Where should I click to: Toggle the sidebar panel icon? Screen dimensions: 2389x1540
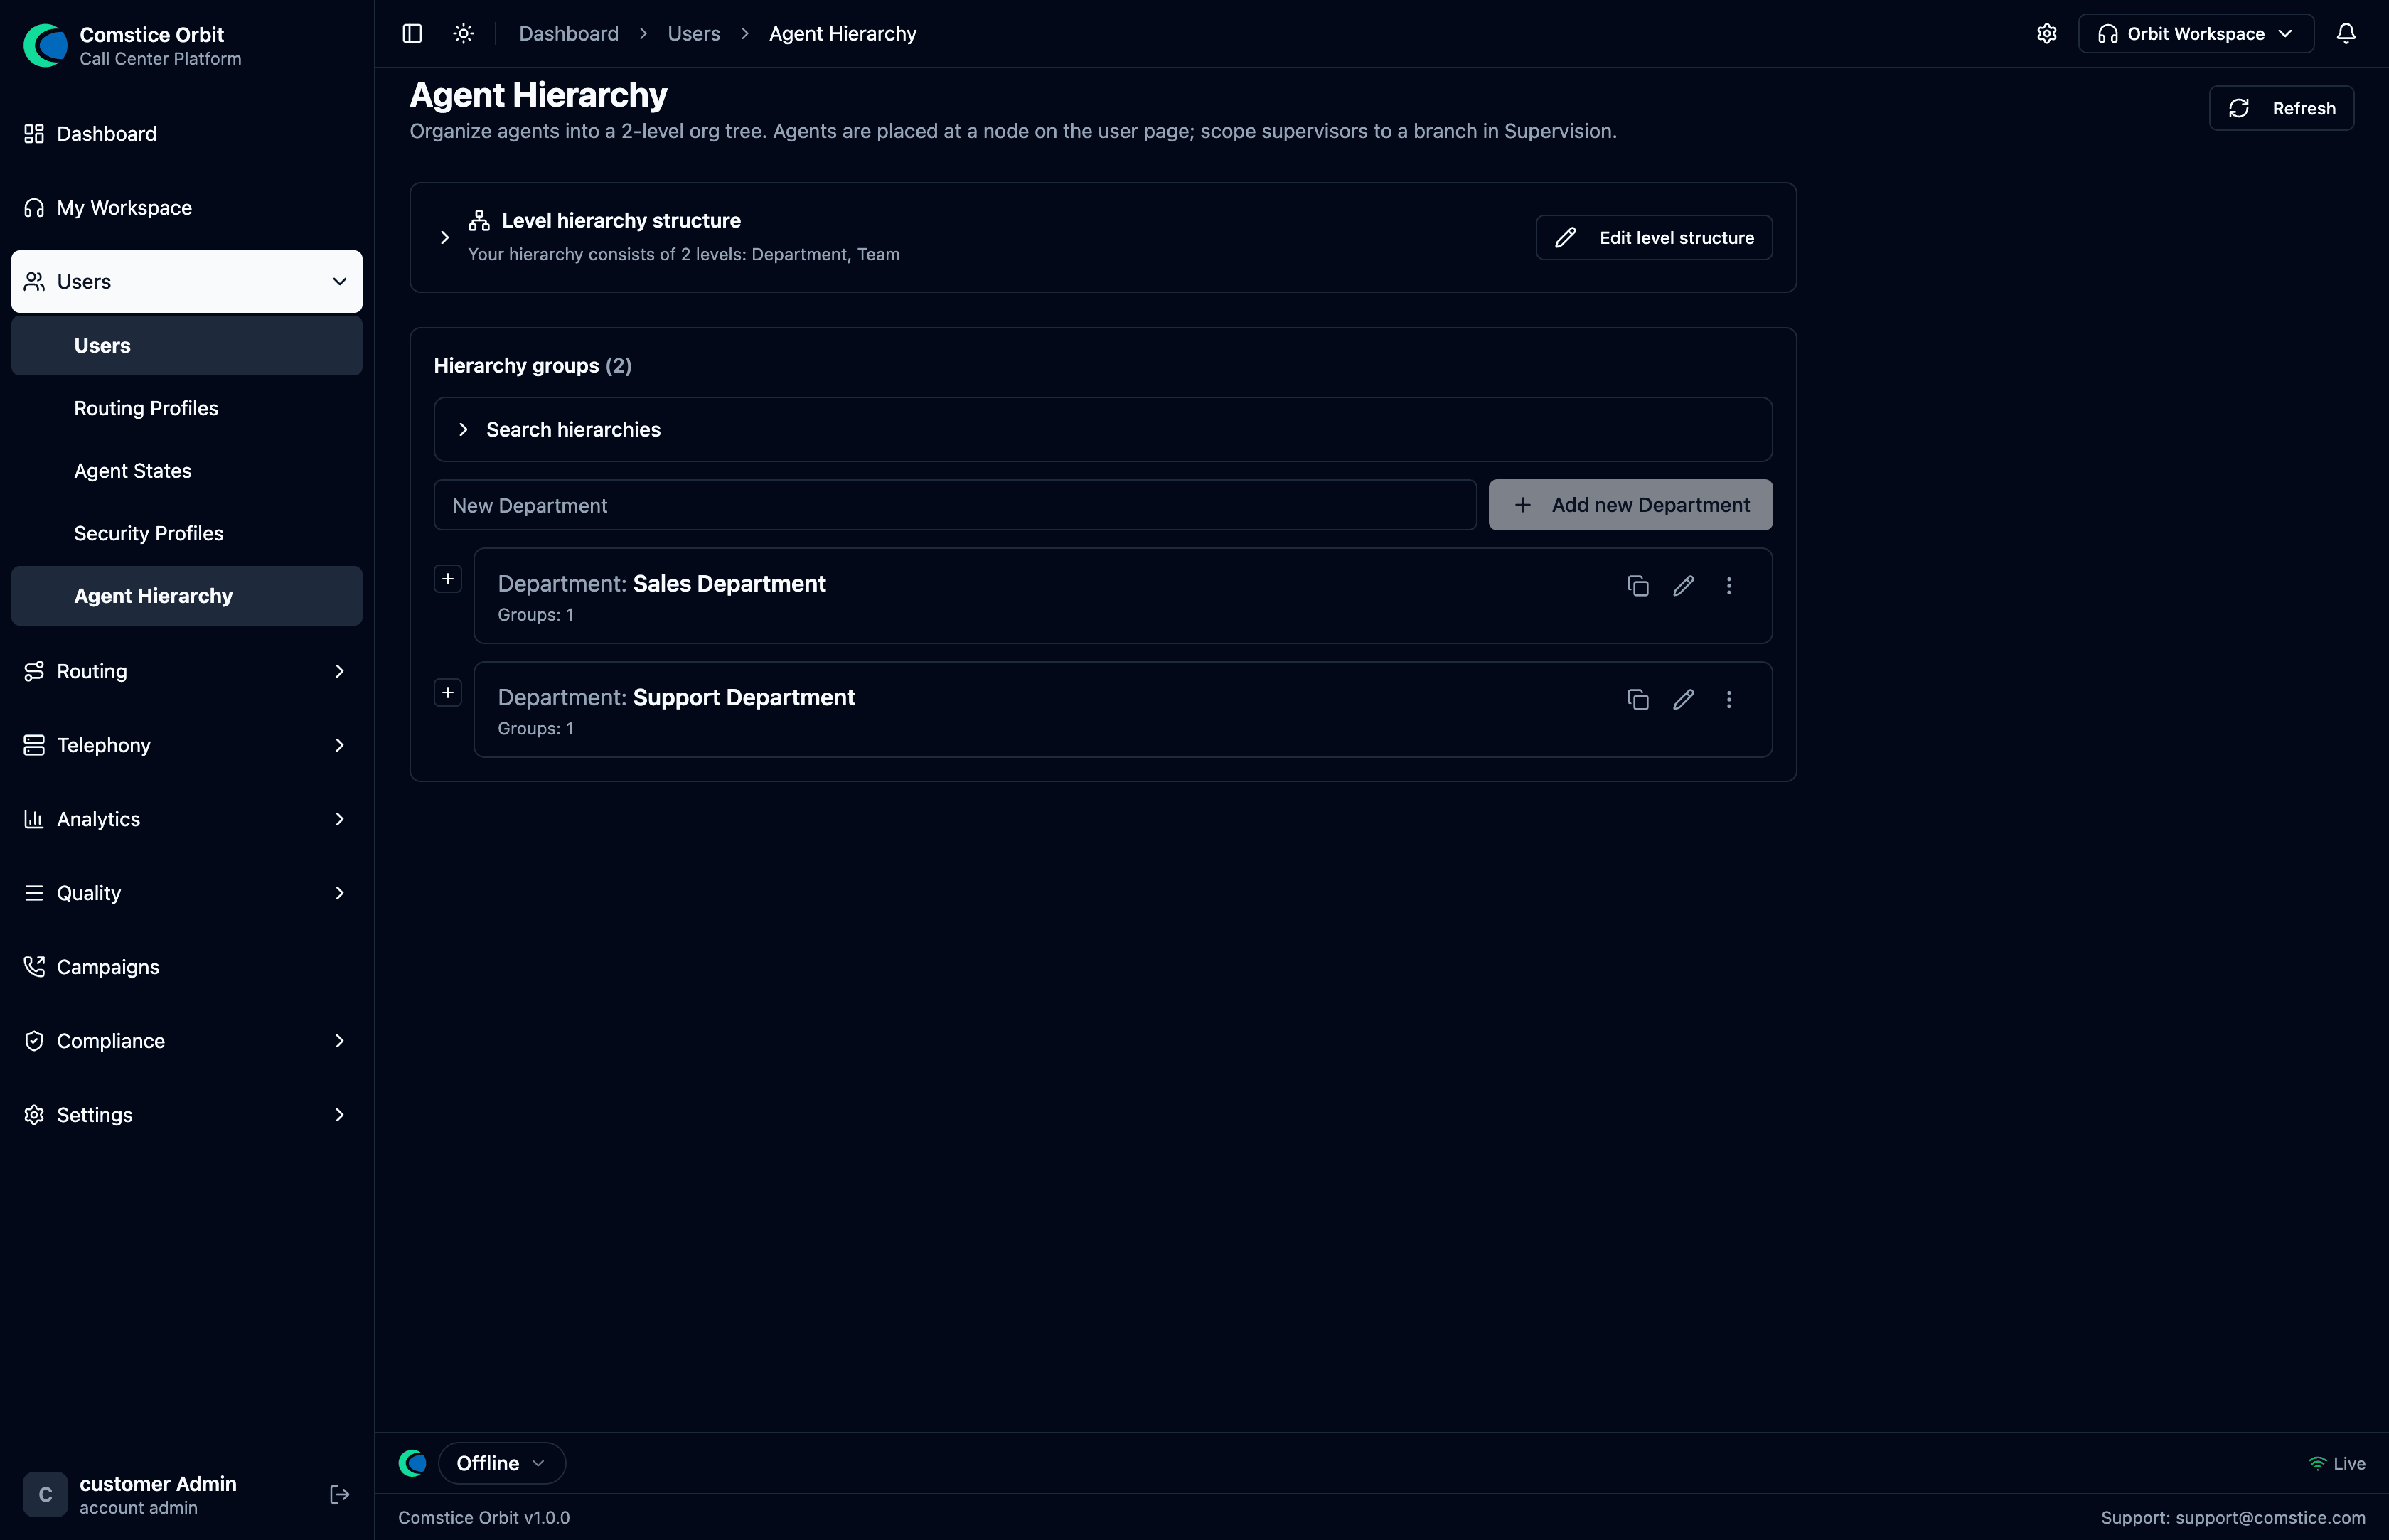(412, 33)
